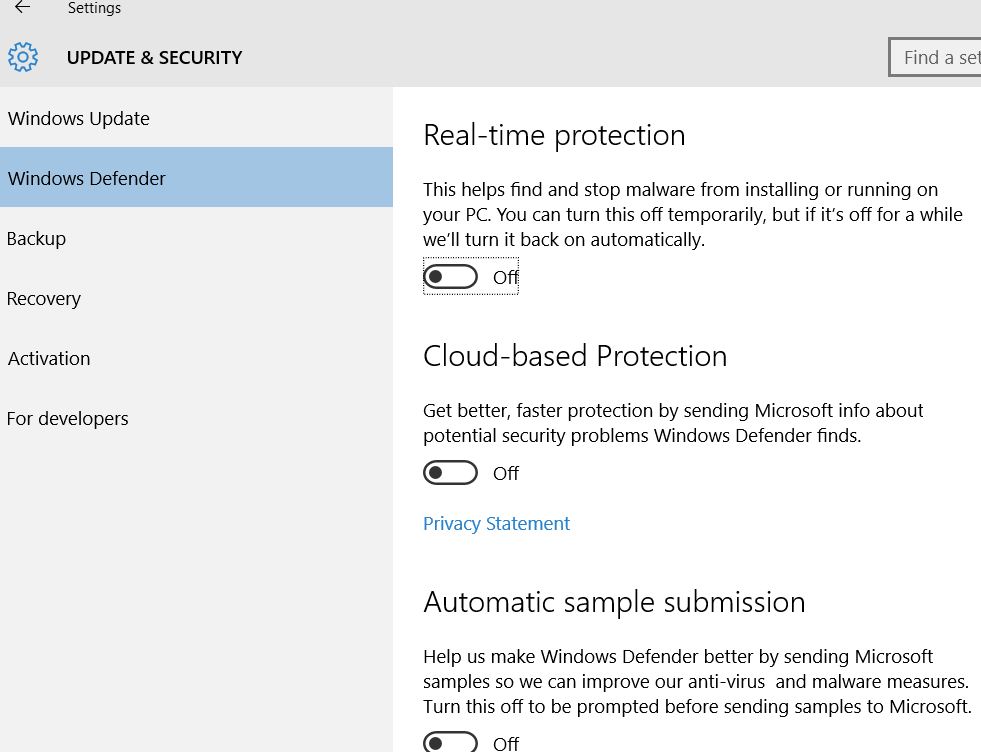Click the UPDATE & SECURITY header title

tap(155, 58)
